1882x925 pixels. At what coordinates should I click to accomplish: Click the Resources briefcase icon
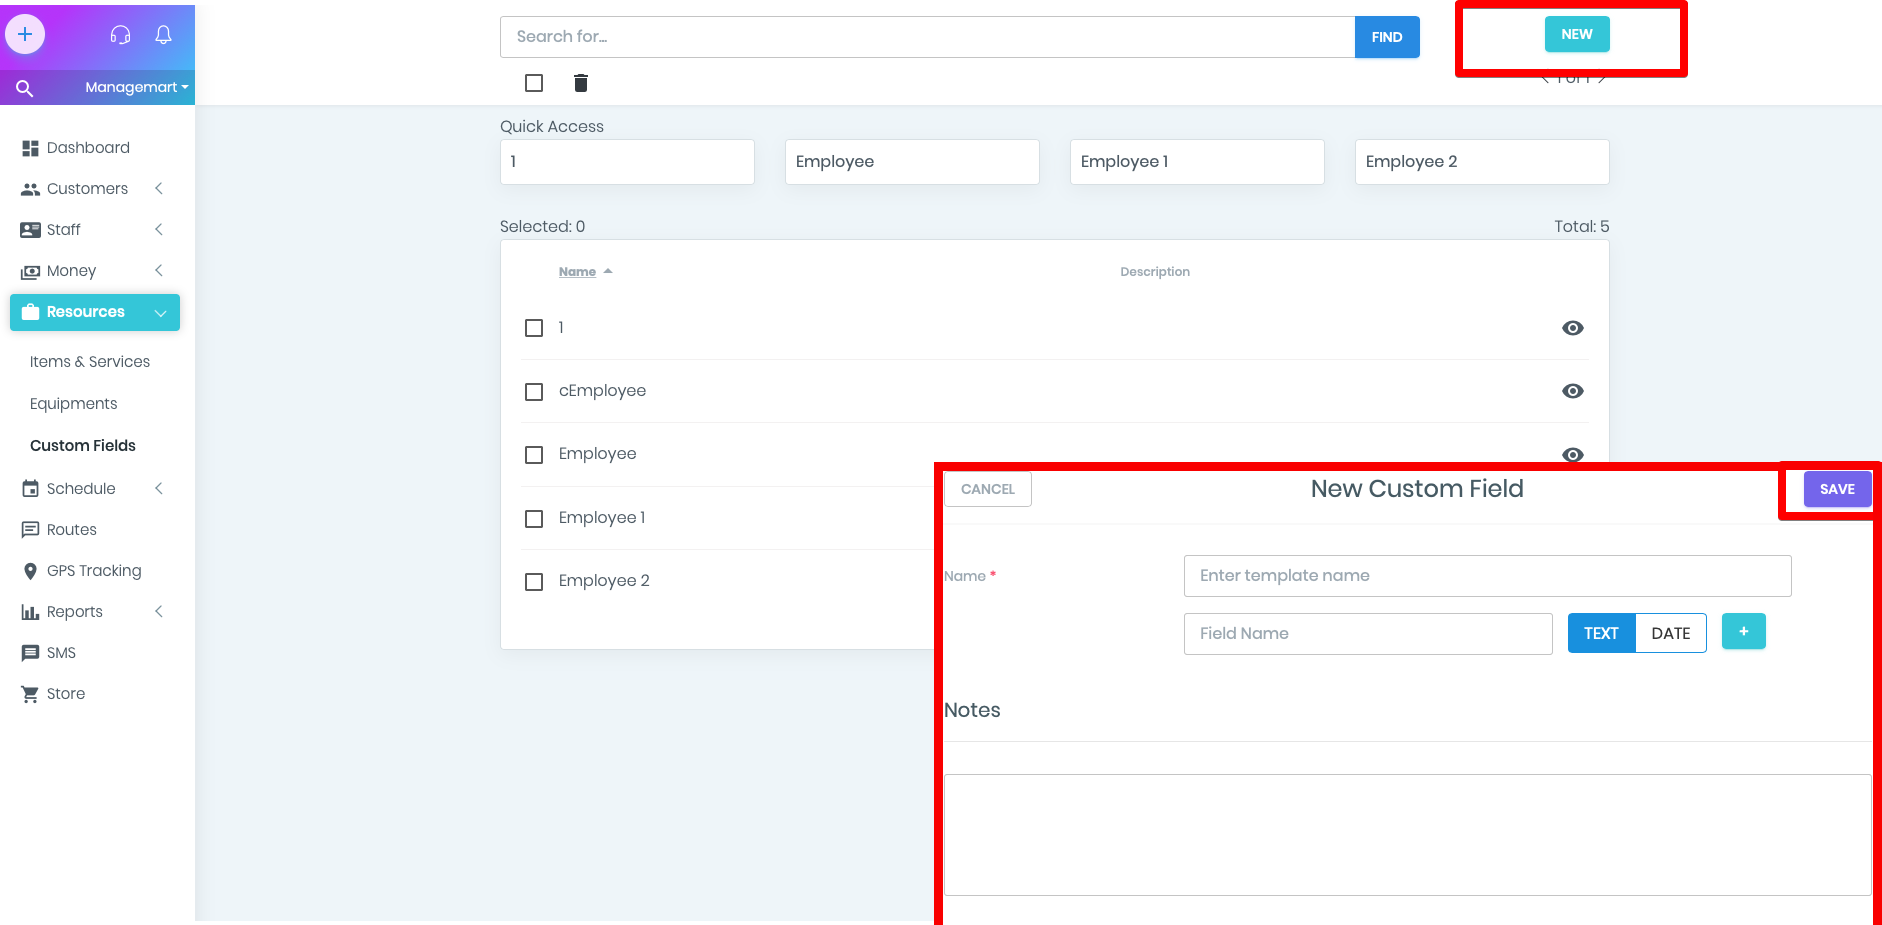pyautogui.click(x=30, y=312)
